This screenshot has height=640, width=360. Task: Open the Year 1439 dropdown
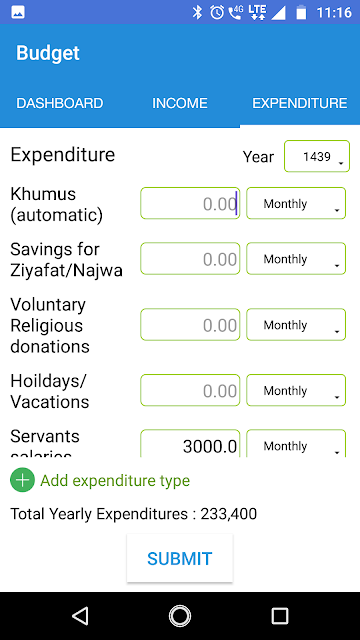tap(317, 156)
